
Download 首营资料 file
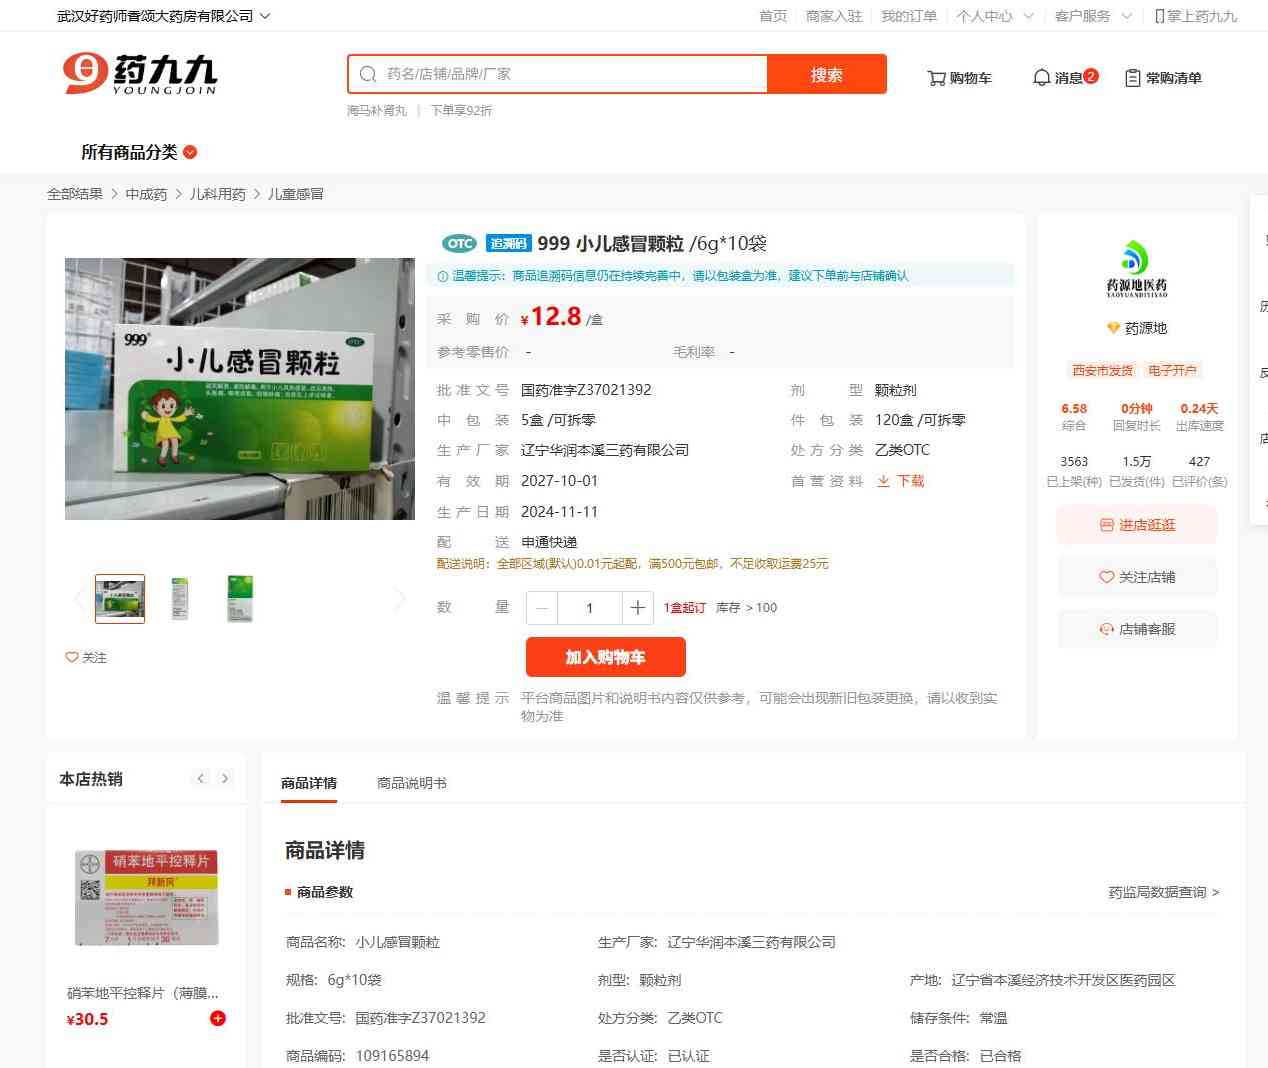901,481
